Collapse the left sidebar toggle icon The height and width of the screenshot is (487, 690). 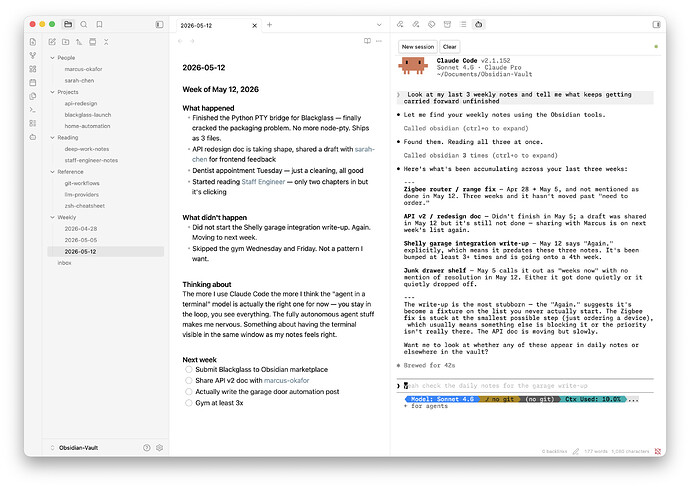(159, 25)
